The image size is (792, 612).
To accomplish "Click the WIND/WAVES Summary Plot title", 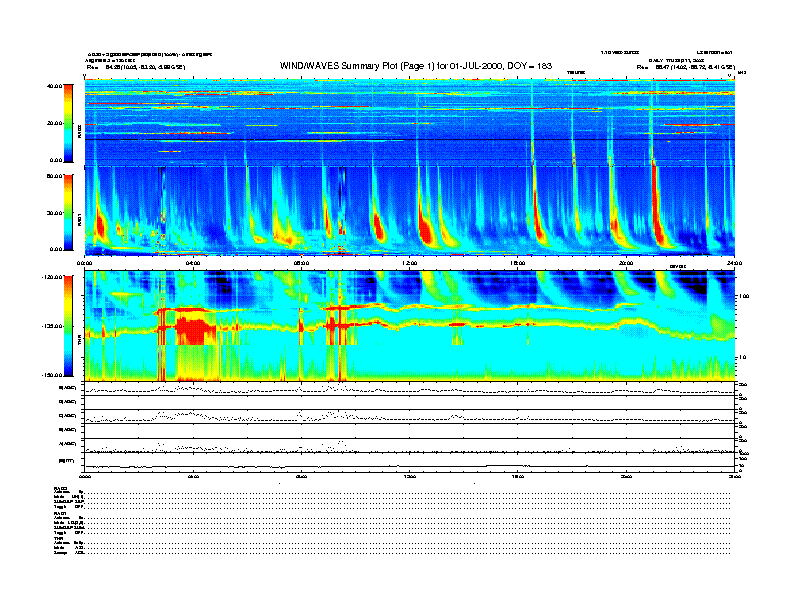I will (x=416, y=66).
